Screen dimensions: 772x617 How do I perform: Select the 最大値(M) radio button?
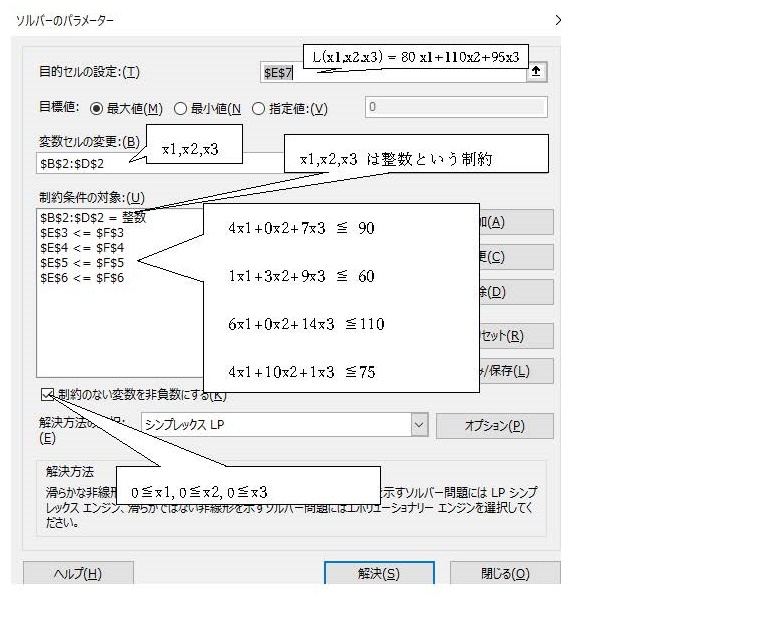point(97,109)
